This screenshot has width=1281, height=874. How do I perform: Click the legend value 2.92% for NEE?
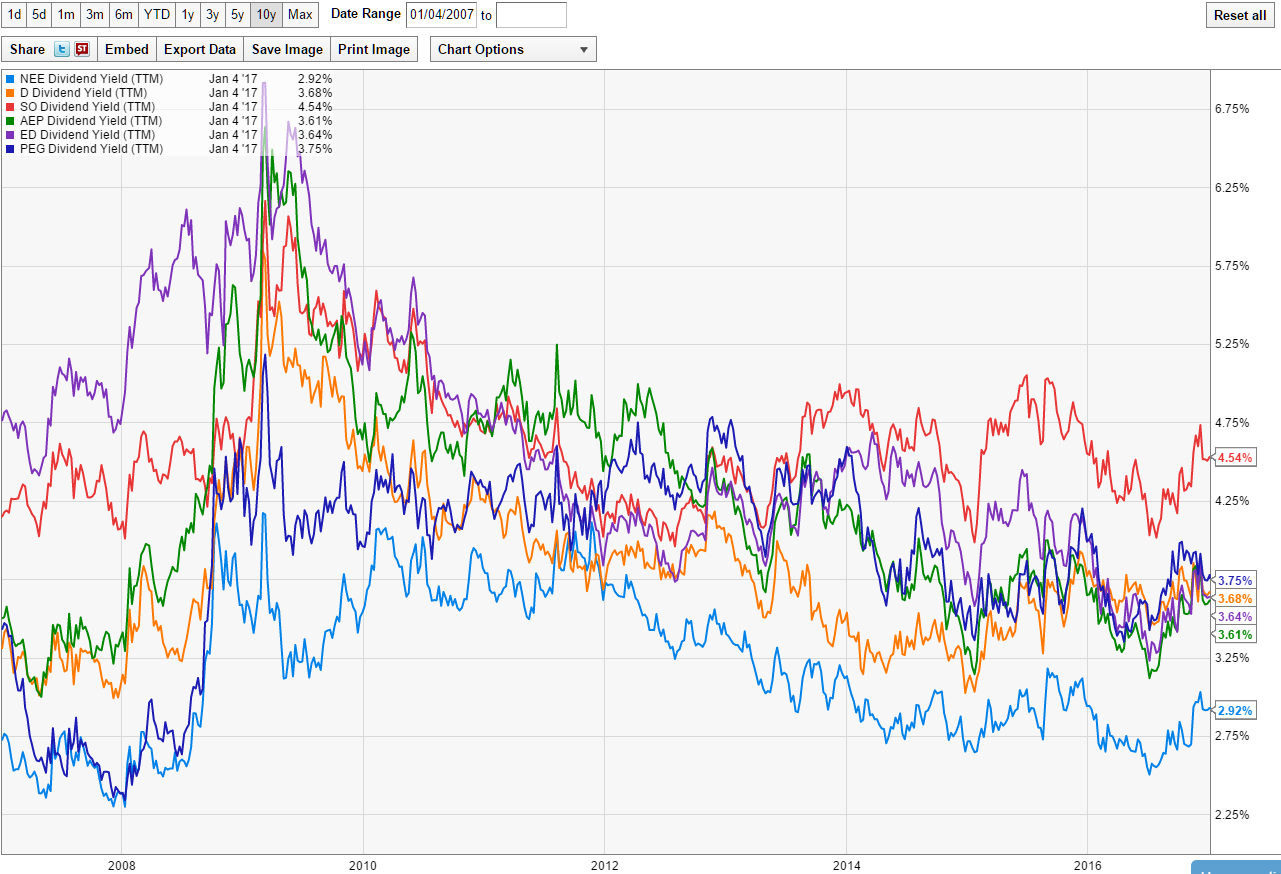point(315,79)
